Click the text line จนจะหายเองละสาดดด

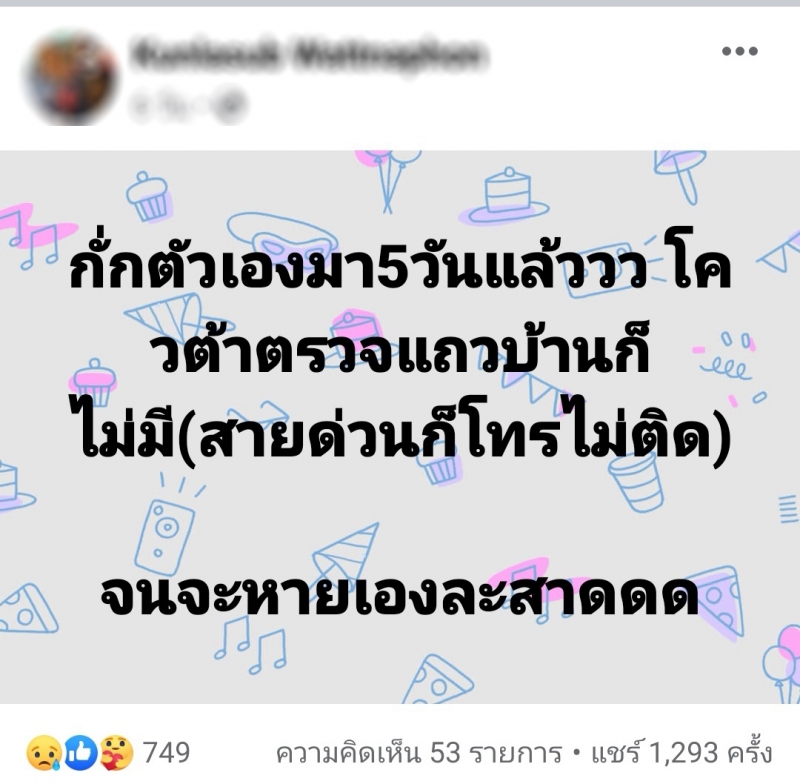pyautogui.click(x=399, y=593)
